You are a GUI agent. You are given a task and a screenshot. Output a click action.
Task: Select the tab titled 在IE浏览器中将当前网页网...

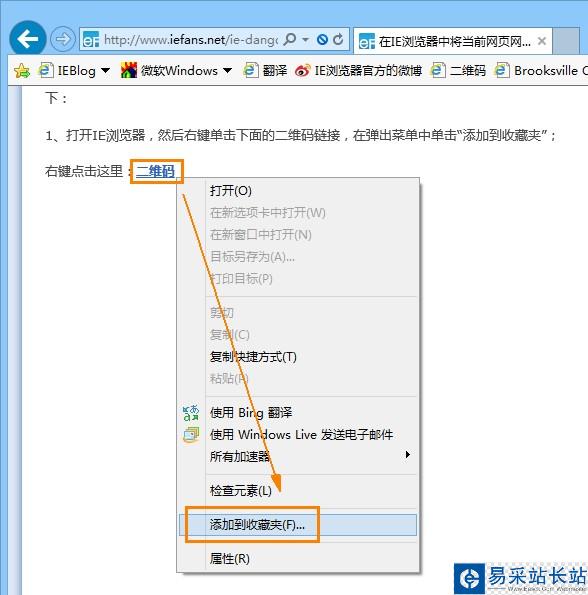[453, 41]
